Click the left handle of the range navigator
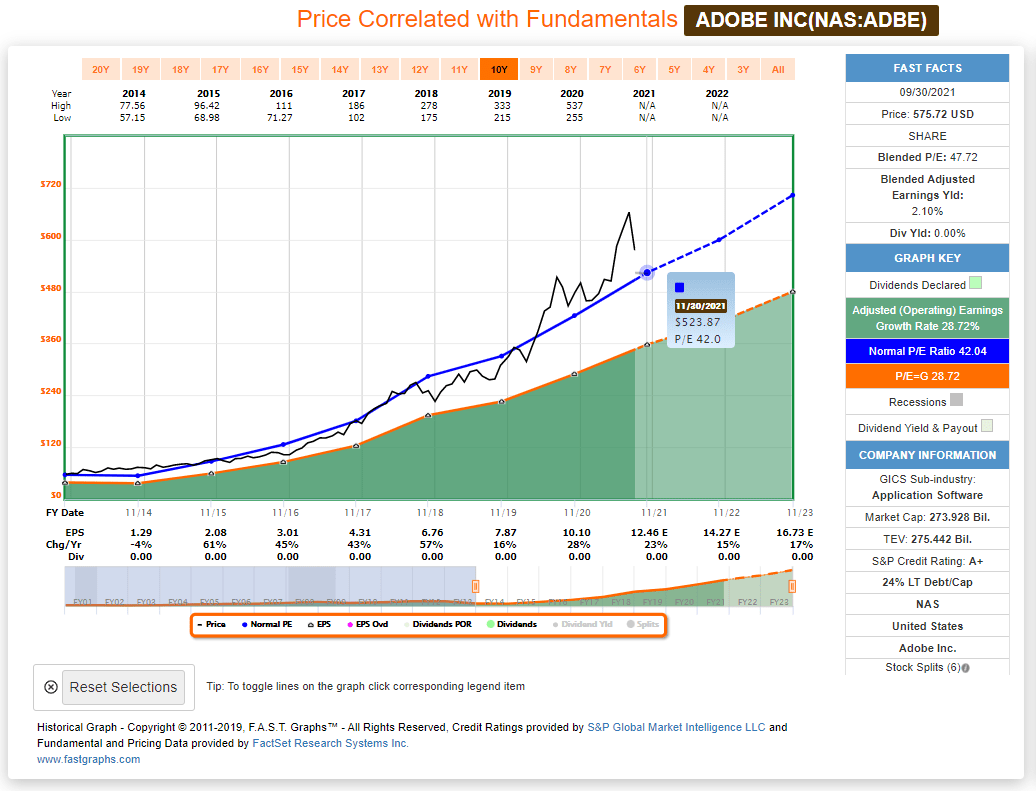Viewport: 1036px width, 791px height. 475,586
